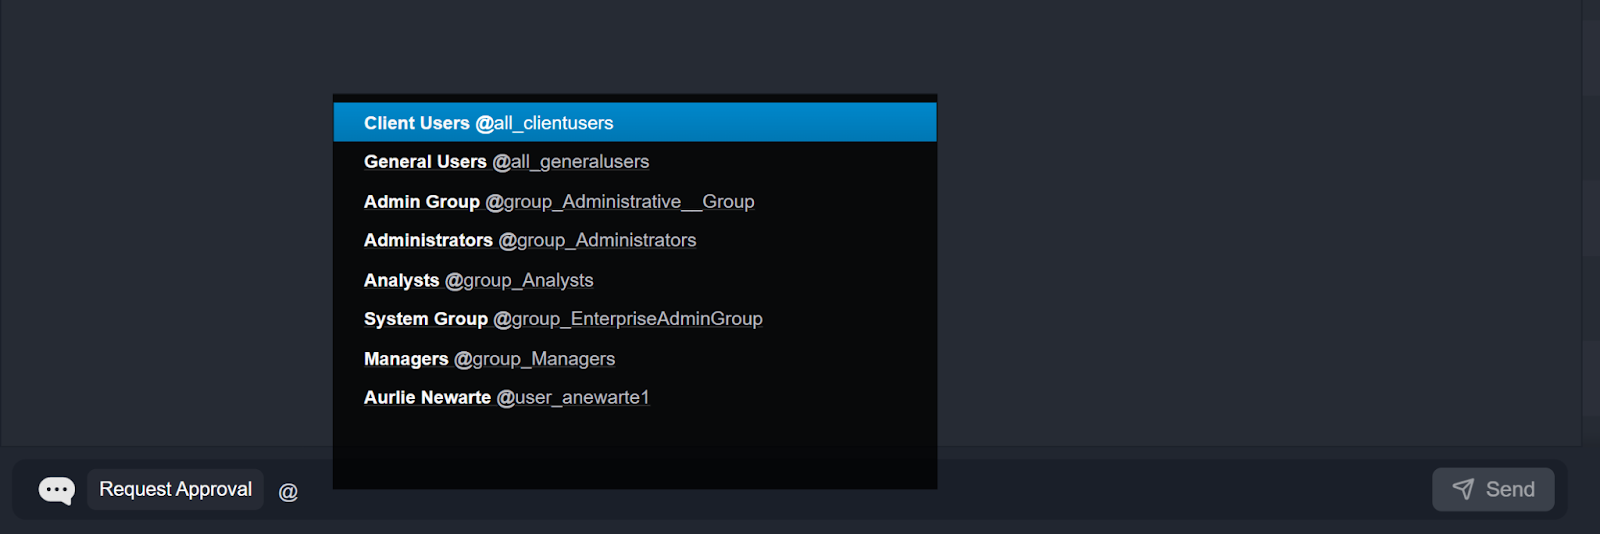Click the @group_Administrative__Group handle
The height and width of the screenshot is (534, 1600).
(x=619, y=202)
